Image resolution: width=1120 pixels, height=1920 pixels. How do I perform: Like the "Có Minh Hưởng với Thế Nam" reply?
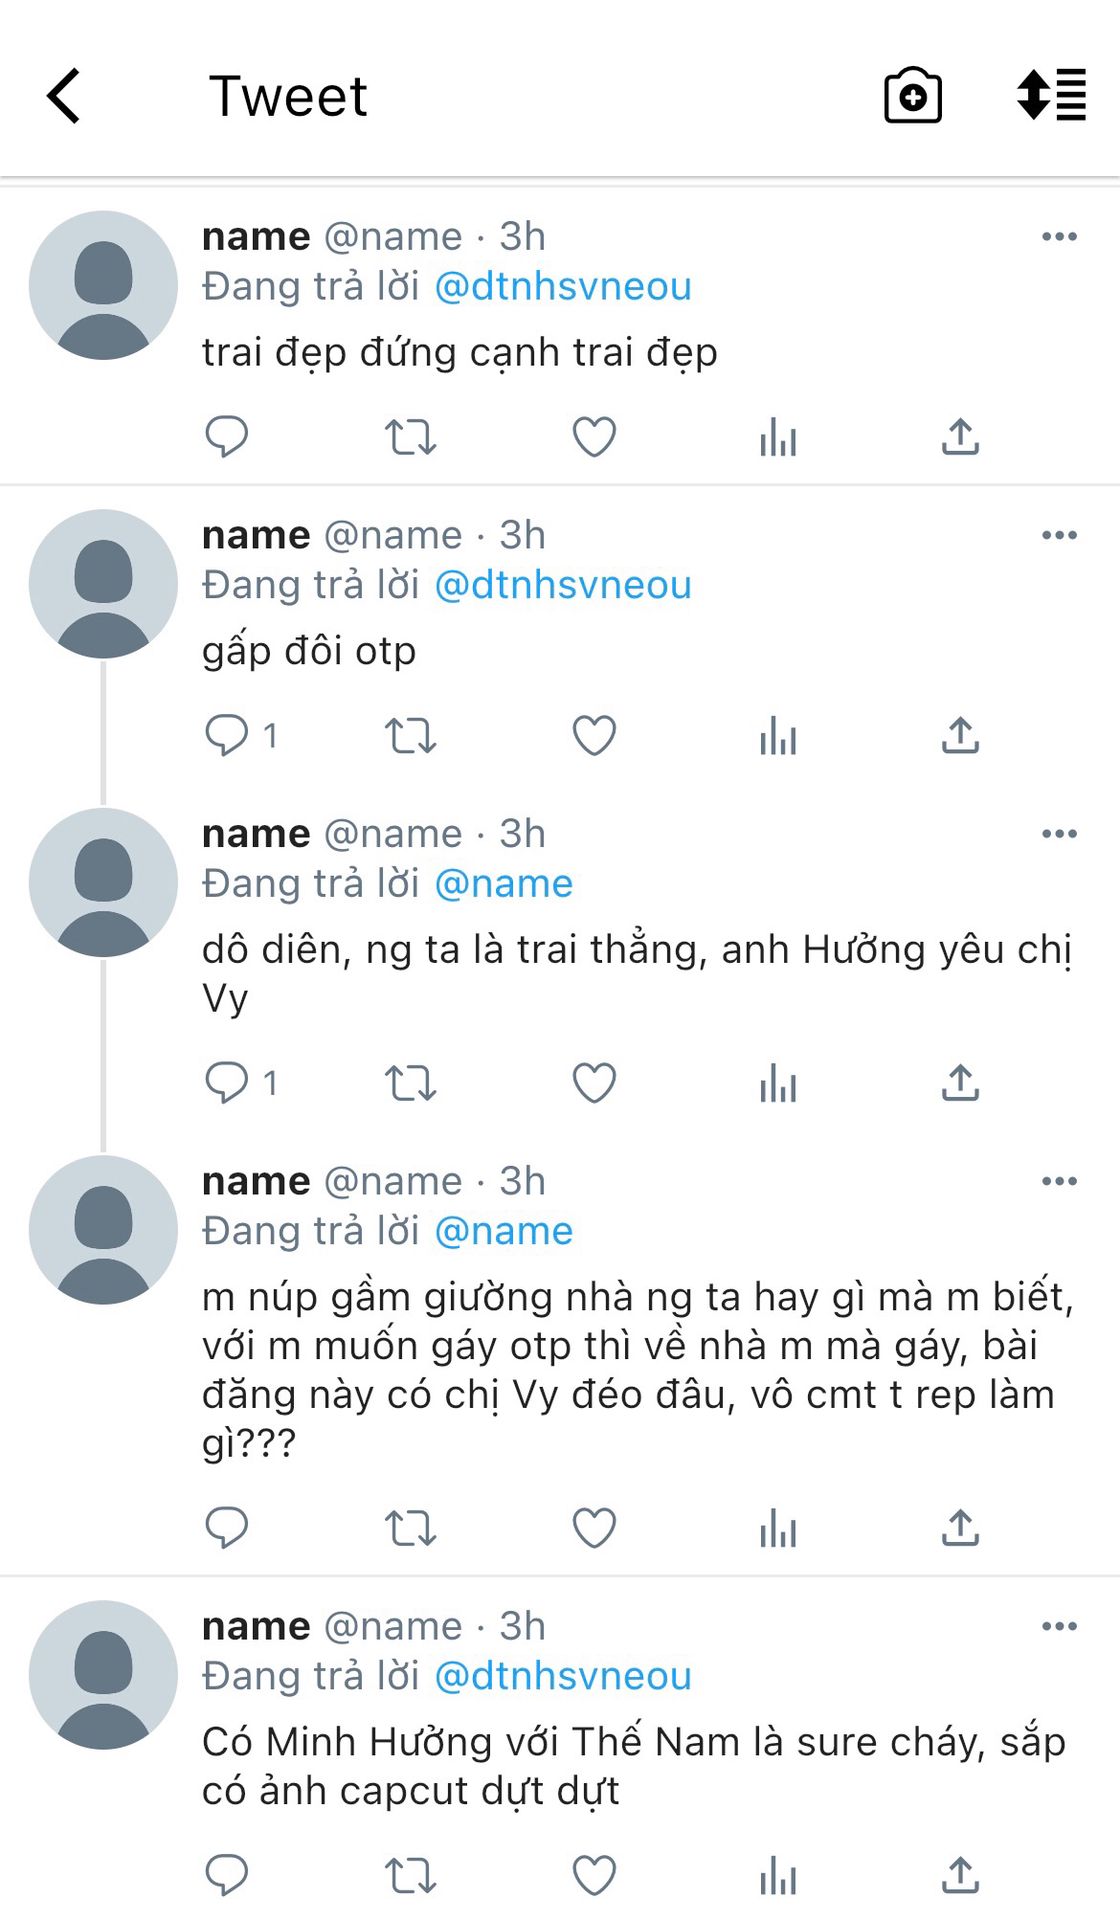tap(594, 1875)
